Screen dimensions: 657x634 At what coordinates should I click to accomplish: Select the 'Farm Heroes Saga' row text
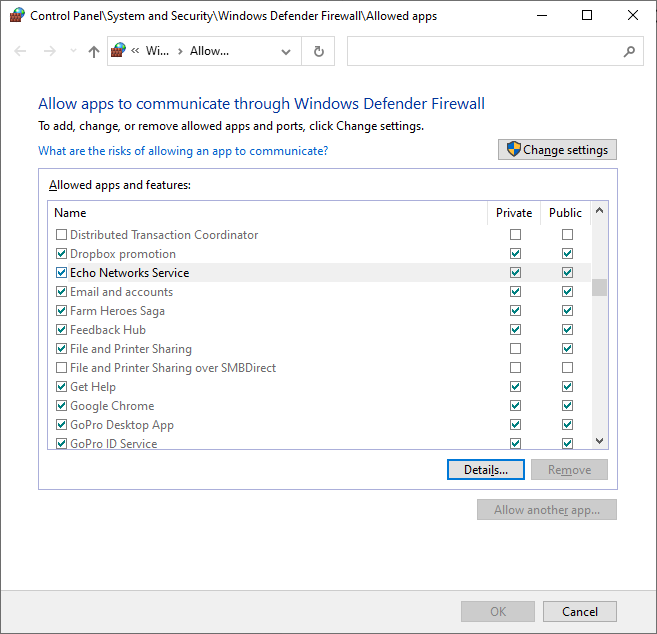point(117,311)
